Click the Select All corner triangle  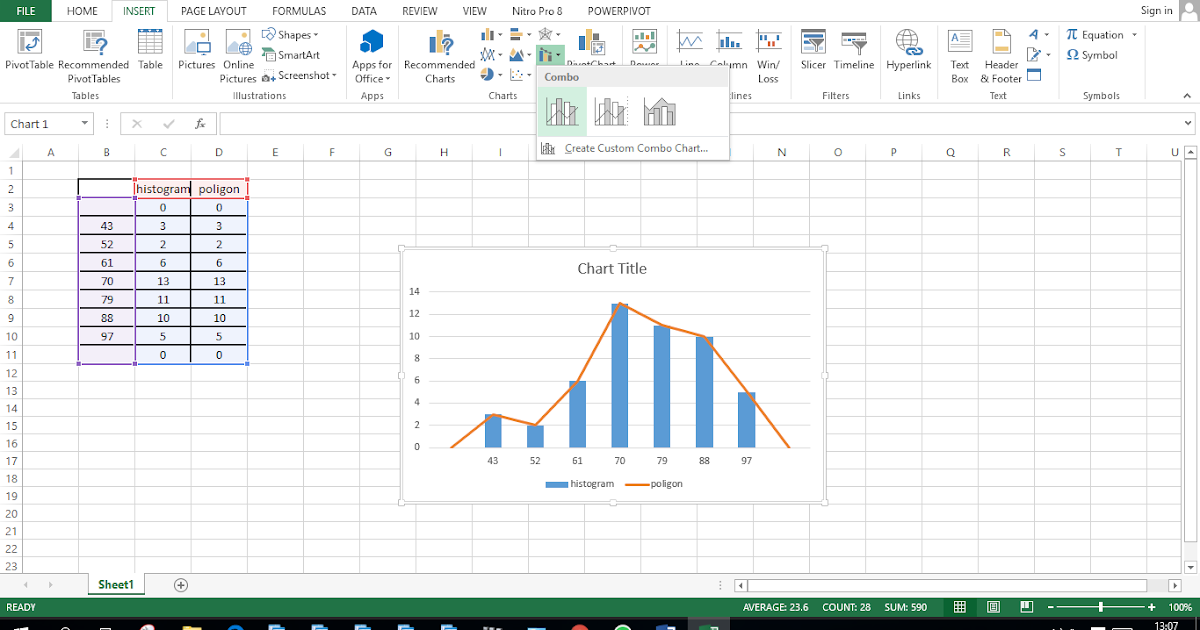(x=12, y=152)
